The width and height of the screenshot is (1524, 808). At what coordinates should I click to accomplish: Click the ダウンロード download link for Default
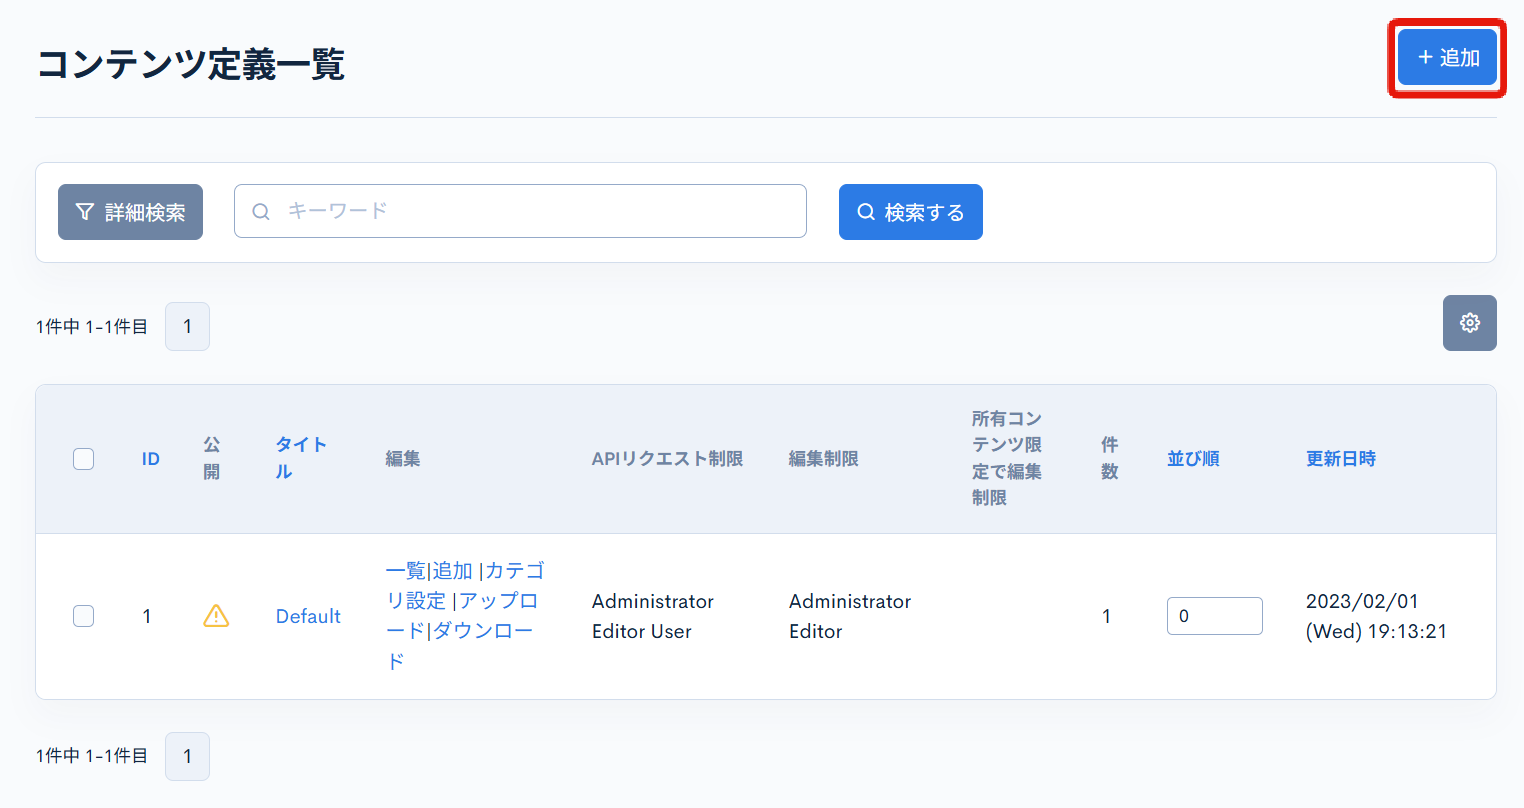pyautogui.click(x=459, y=645)
